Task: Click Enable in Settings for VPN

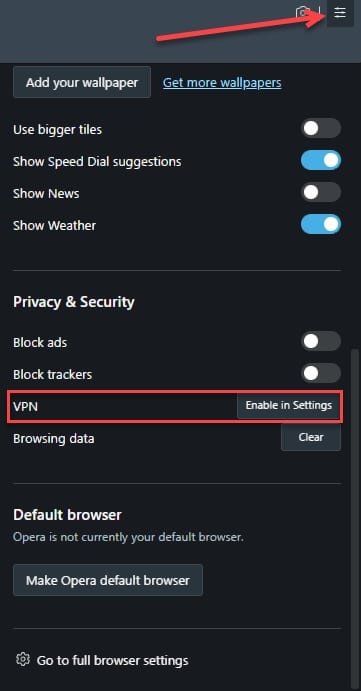Action: (289, 405)
